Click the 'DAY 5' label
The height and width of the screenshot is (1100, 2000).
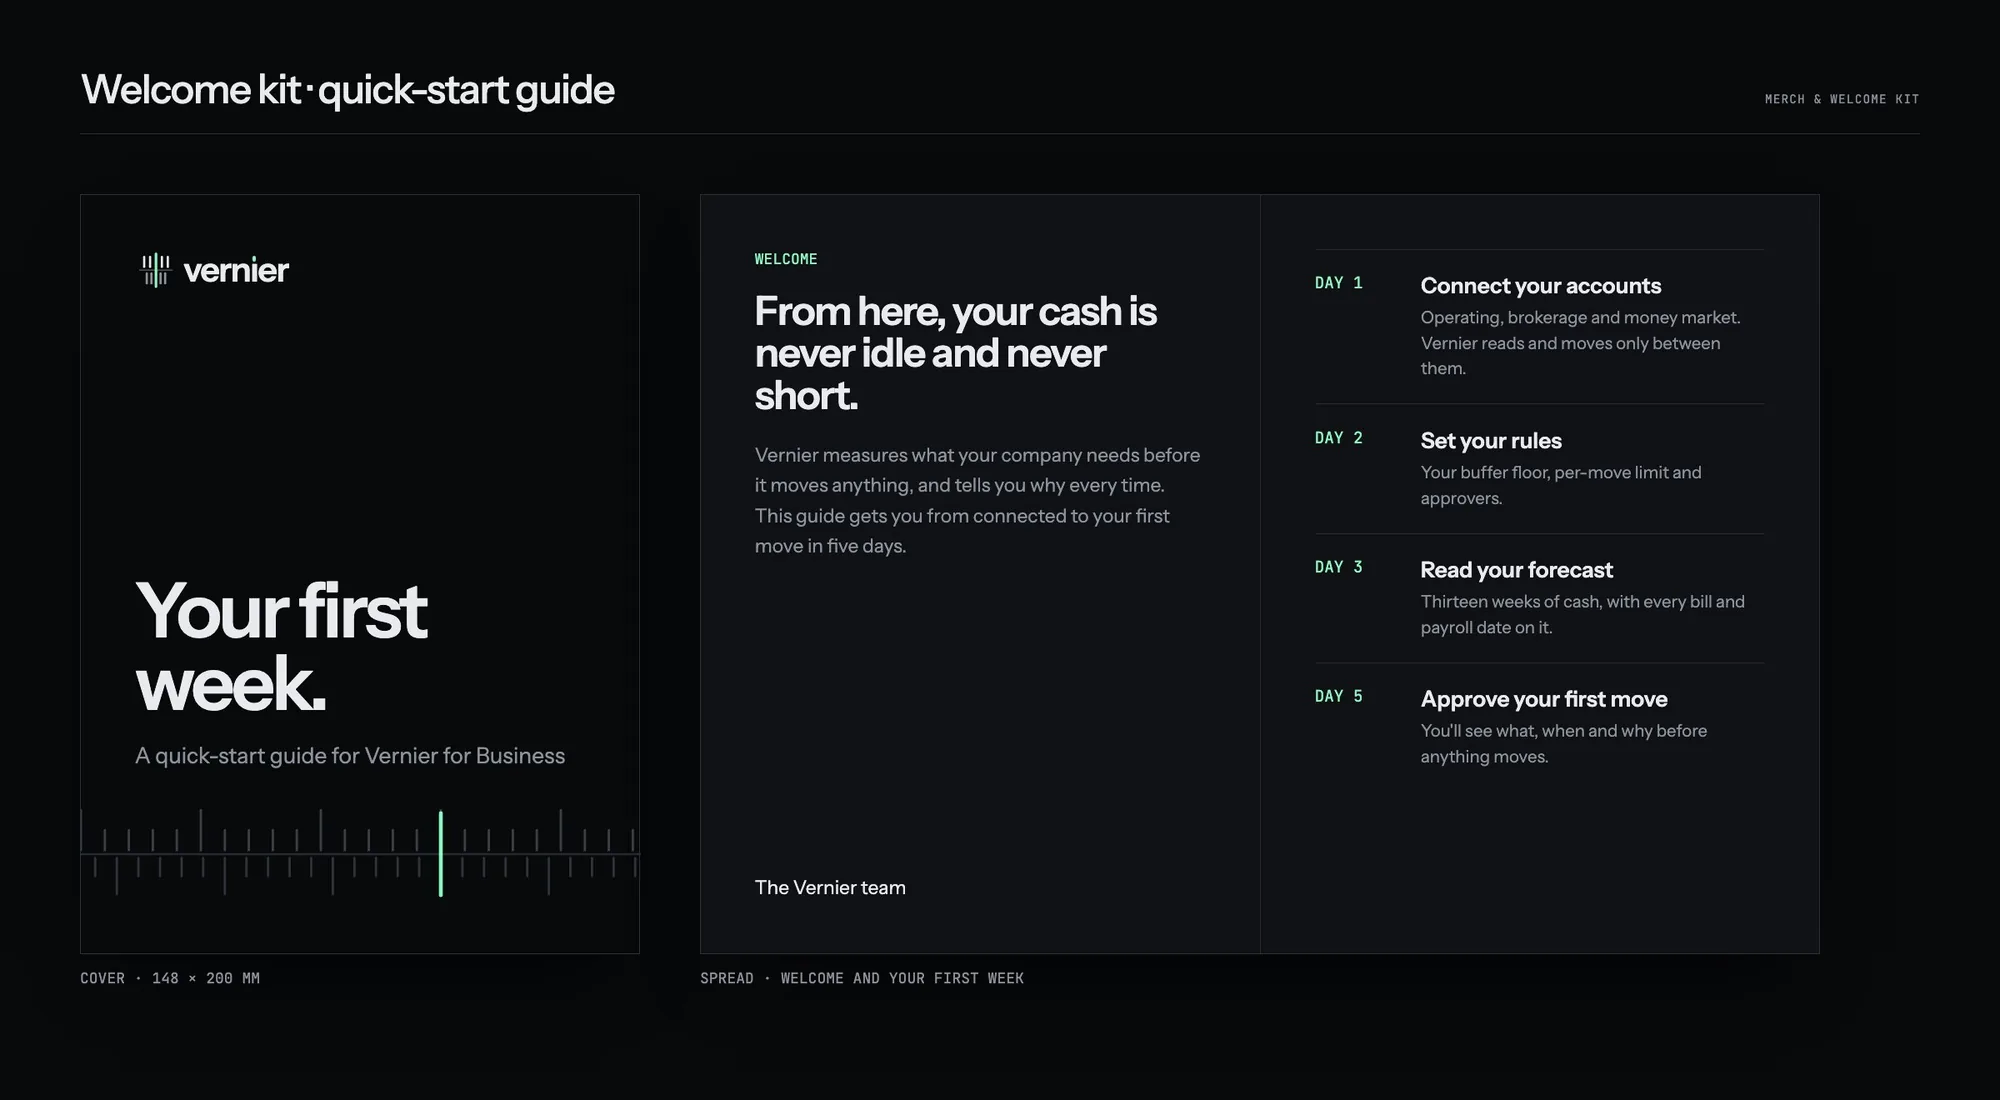1339,696
